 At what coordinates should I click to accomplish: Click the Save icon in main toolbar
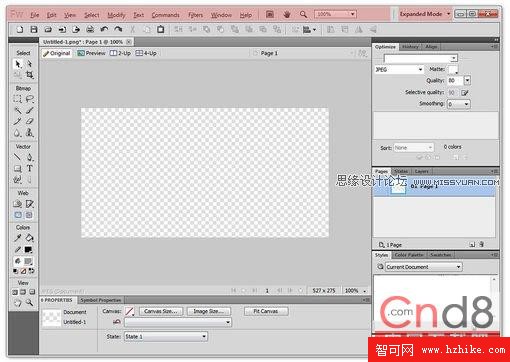[34, 29]
